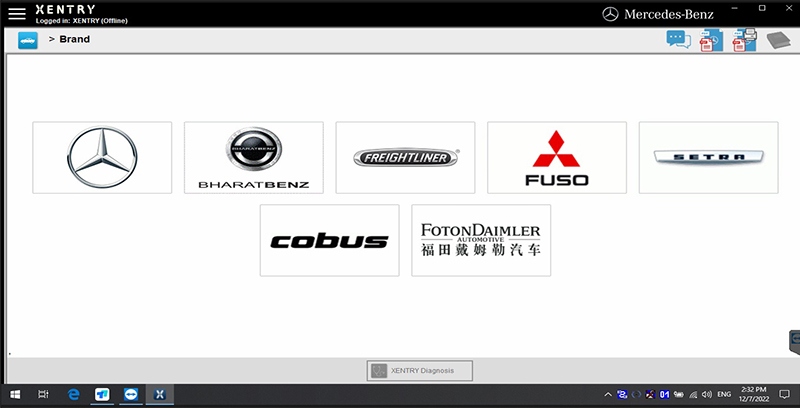The image size is (800, 408).
Task: Open the battery status tray icon
Action: [x=679, y=394]
